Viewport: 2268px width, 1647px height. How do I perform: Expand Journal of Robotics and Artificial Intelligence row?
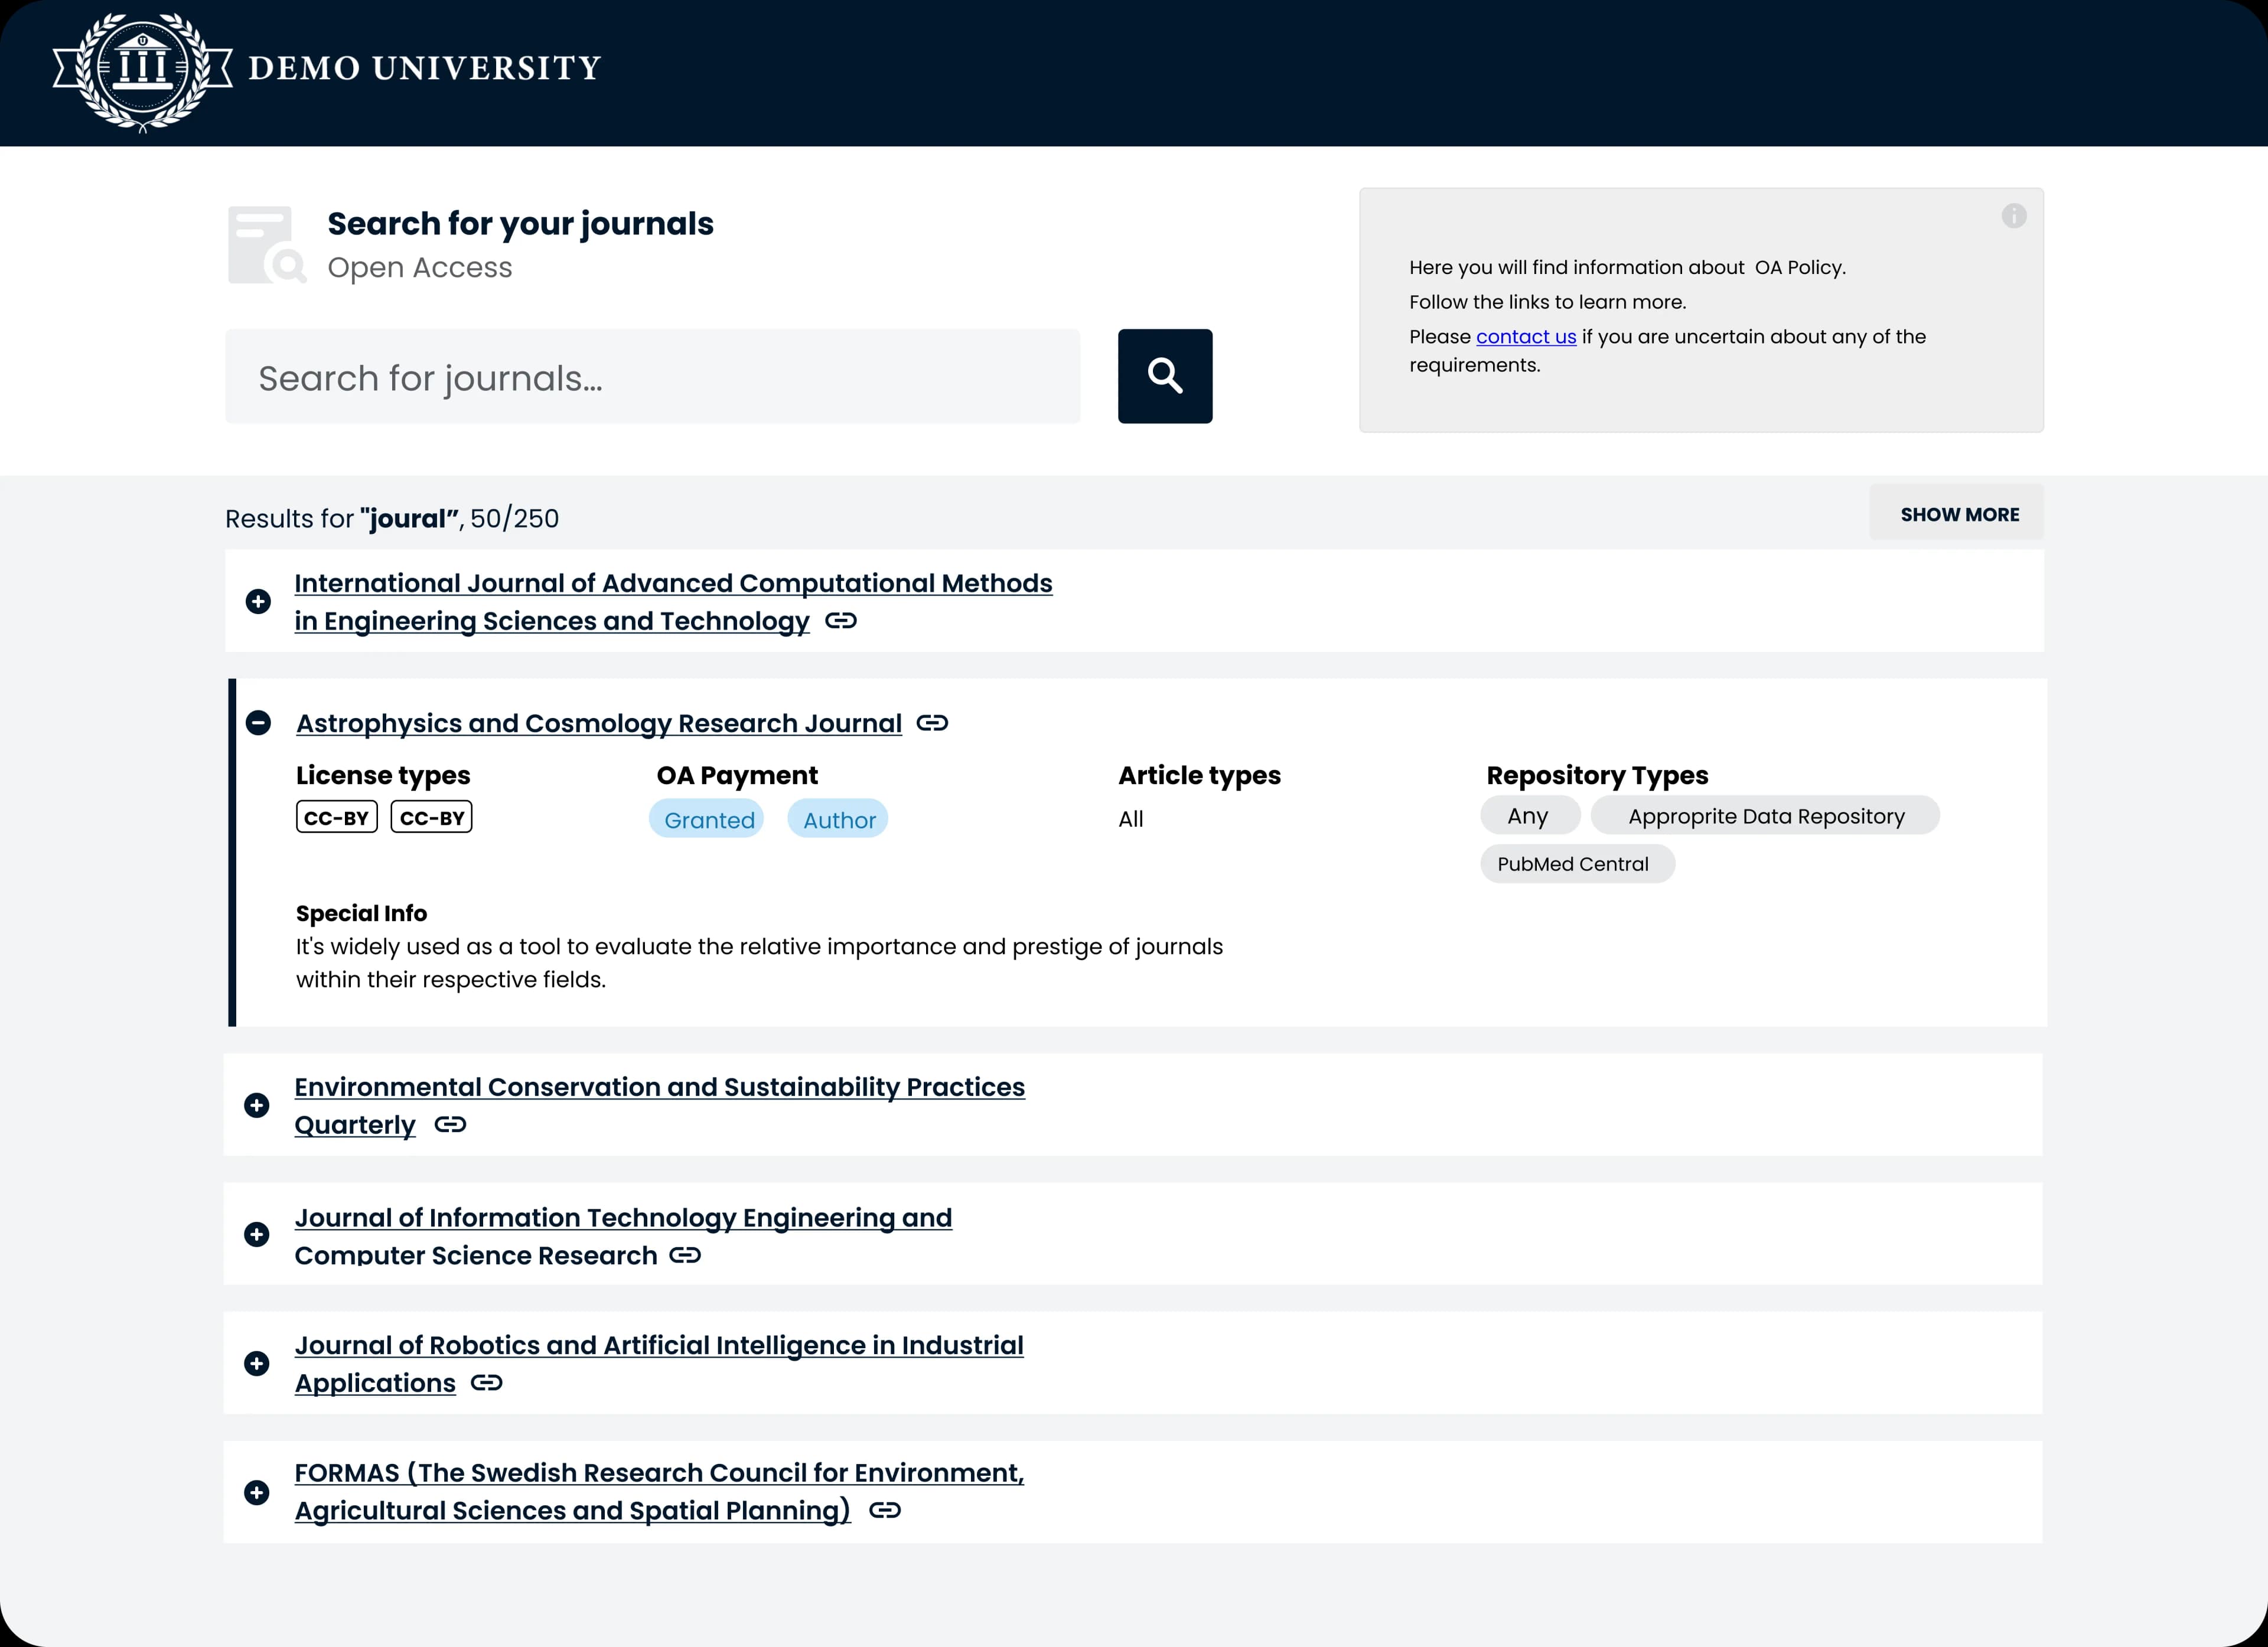click(257, 1363)
